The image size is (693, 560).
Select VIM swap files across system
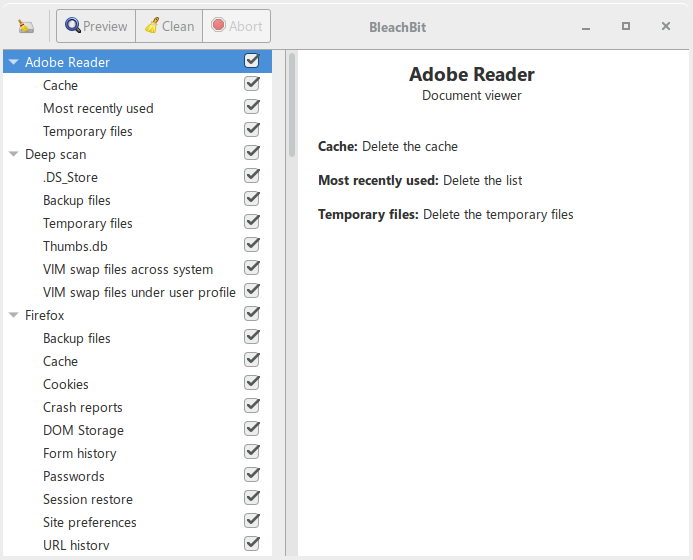click(x=137, y=268)
